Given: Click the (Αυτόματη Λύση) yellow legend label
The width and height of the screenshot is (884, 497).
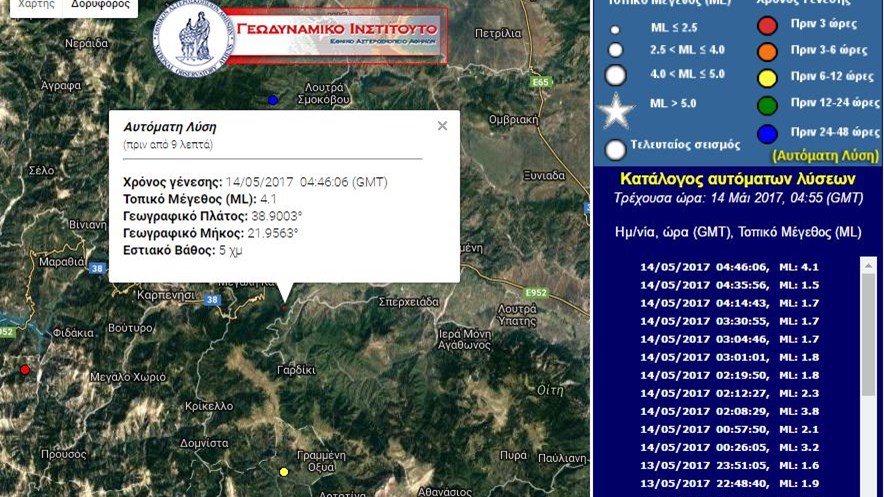Looking at the screenshot, I should [x=825, y=156].
